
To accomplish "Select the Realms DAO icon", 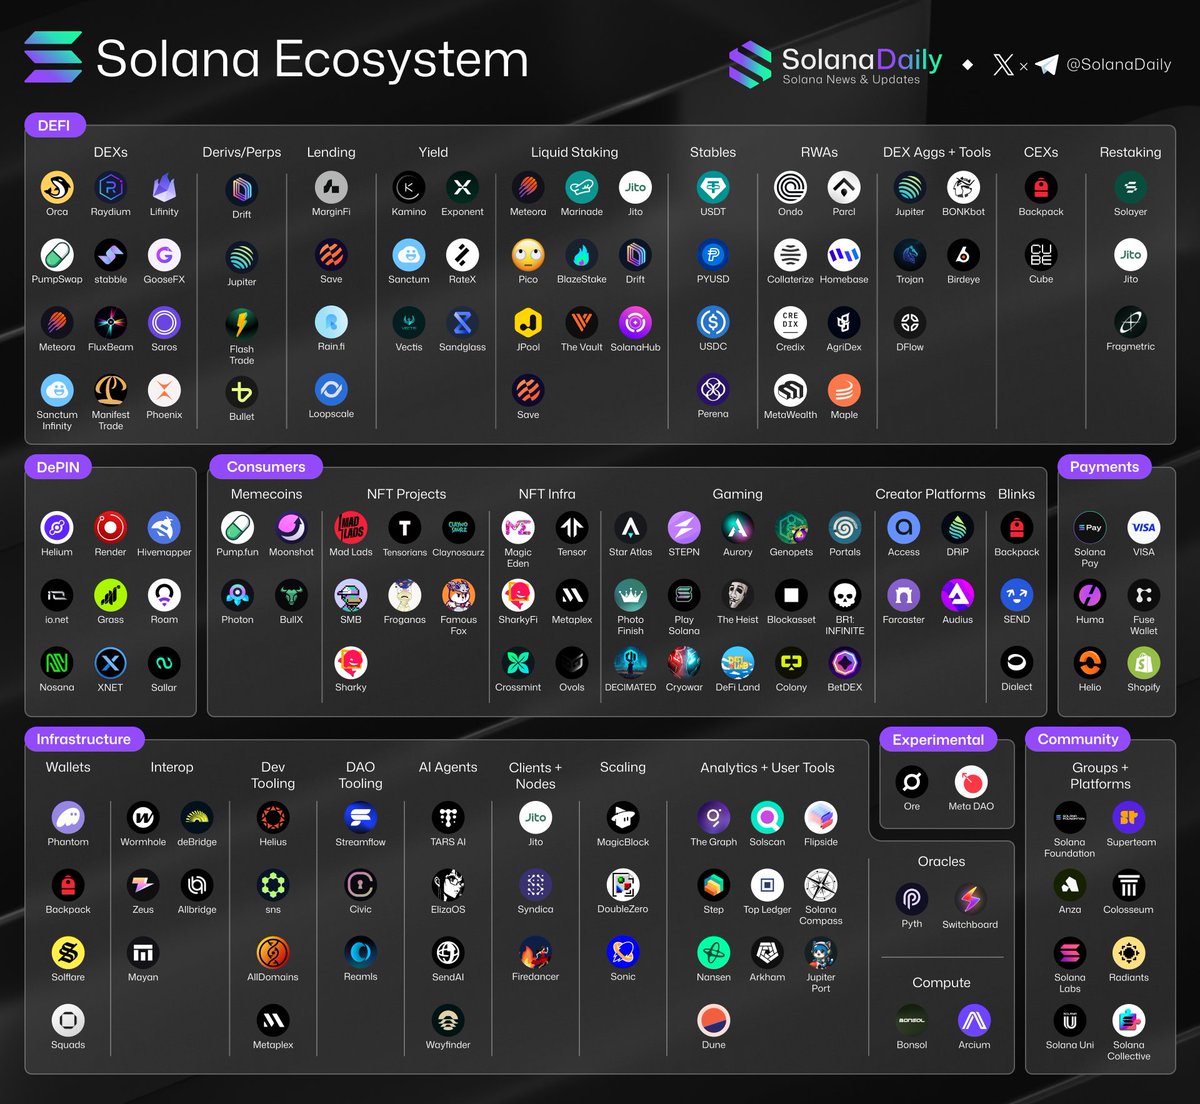I will pos(360,952).
